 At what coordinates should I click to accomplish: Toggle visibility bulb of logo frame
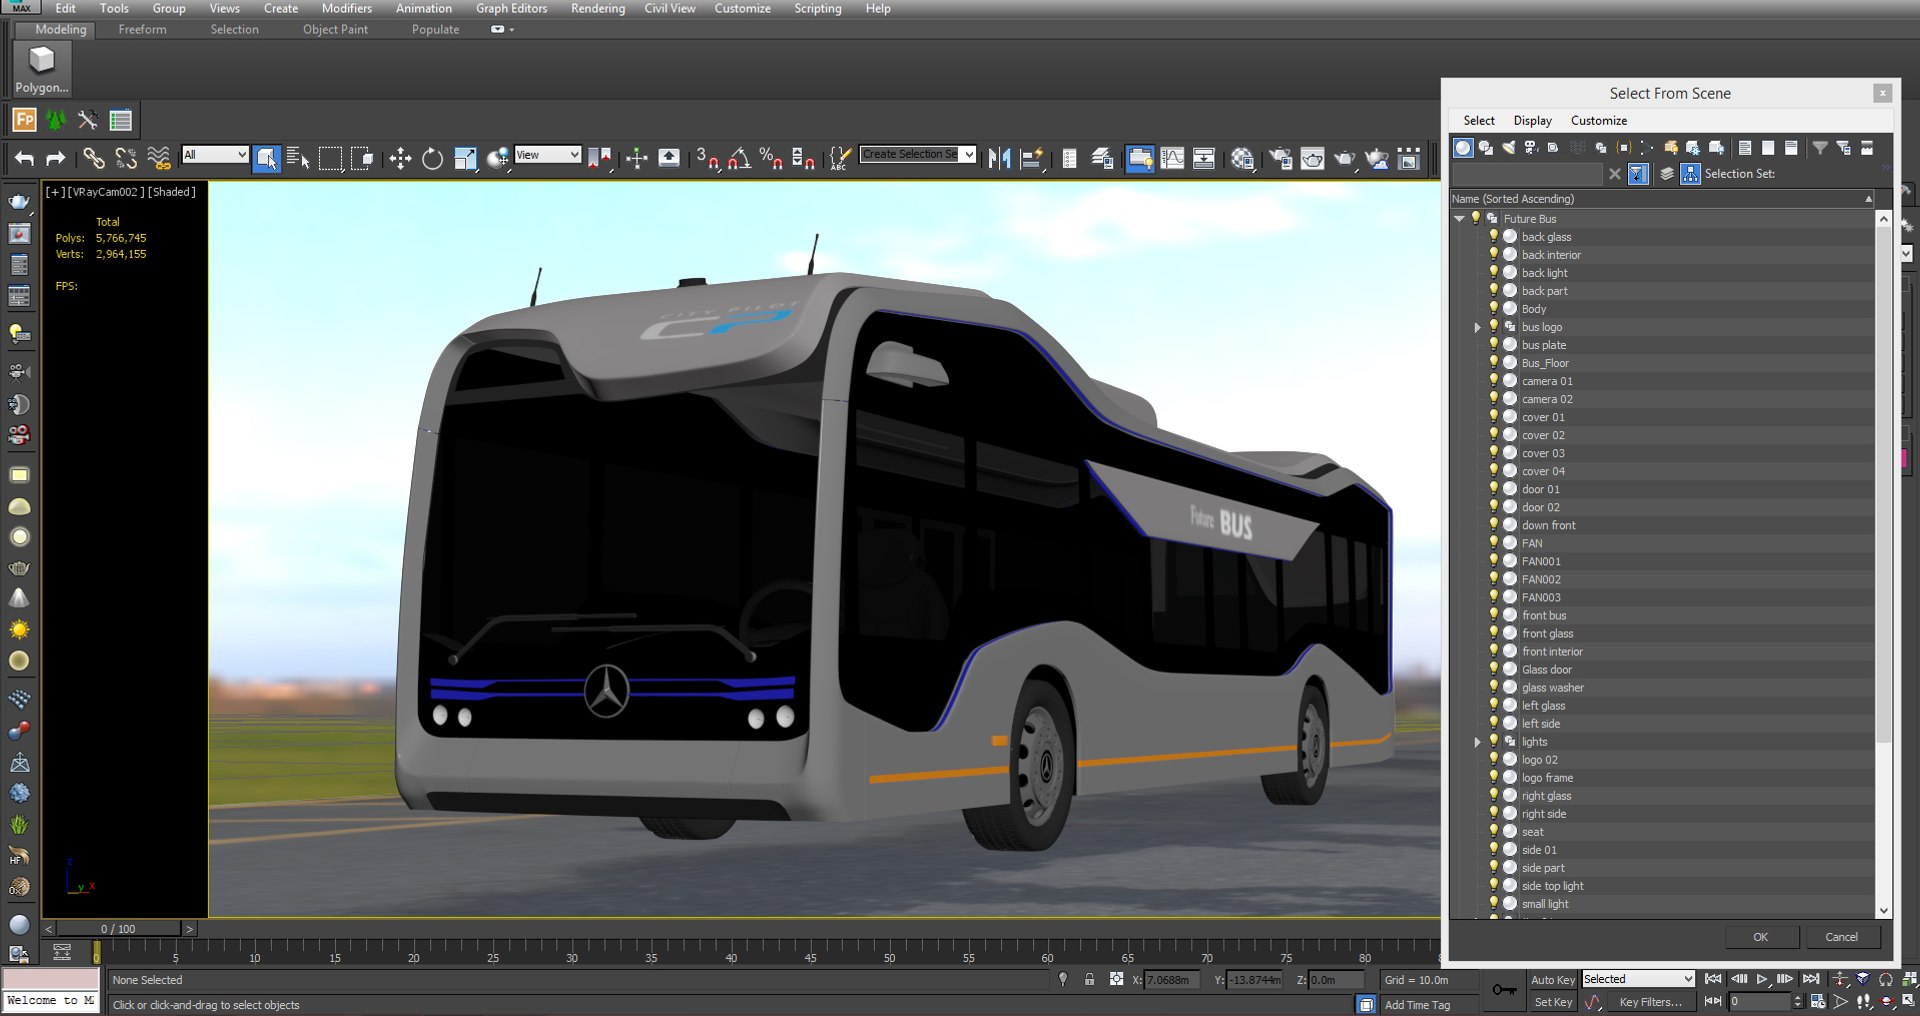pyautogui.click(x=1494, y=777)
